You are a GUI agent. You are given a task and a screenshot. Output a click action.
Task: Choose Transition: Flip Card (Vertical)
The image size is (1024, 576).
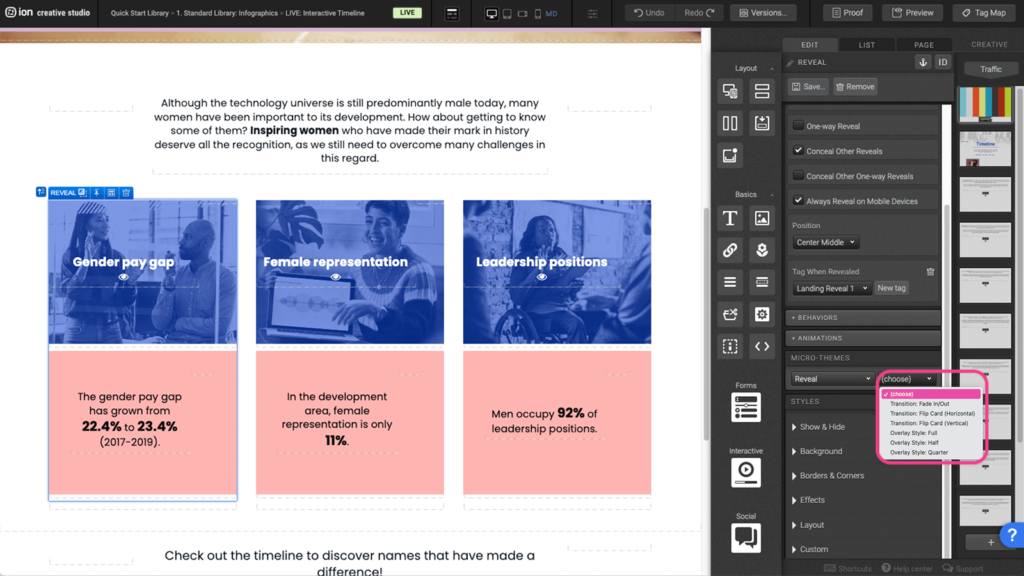click(931, 423)
